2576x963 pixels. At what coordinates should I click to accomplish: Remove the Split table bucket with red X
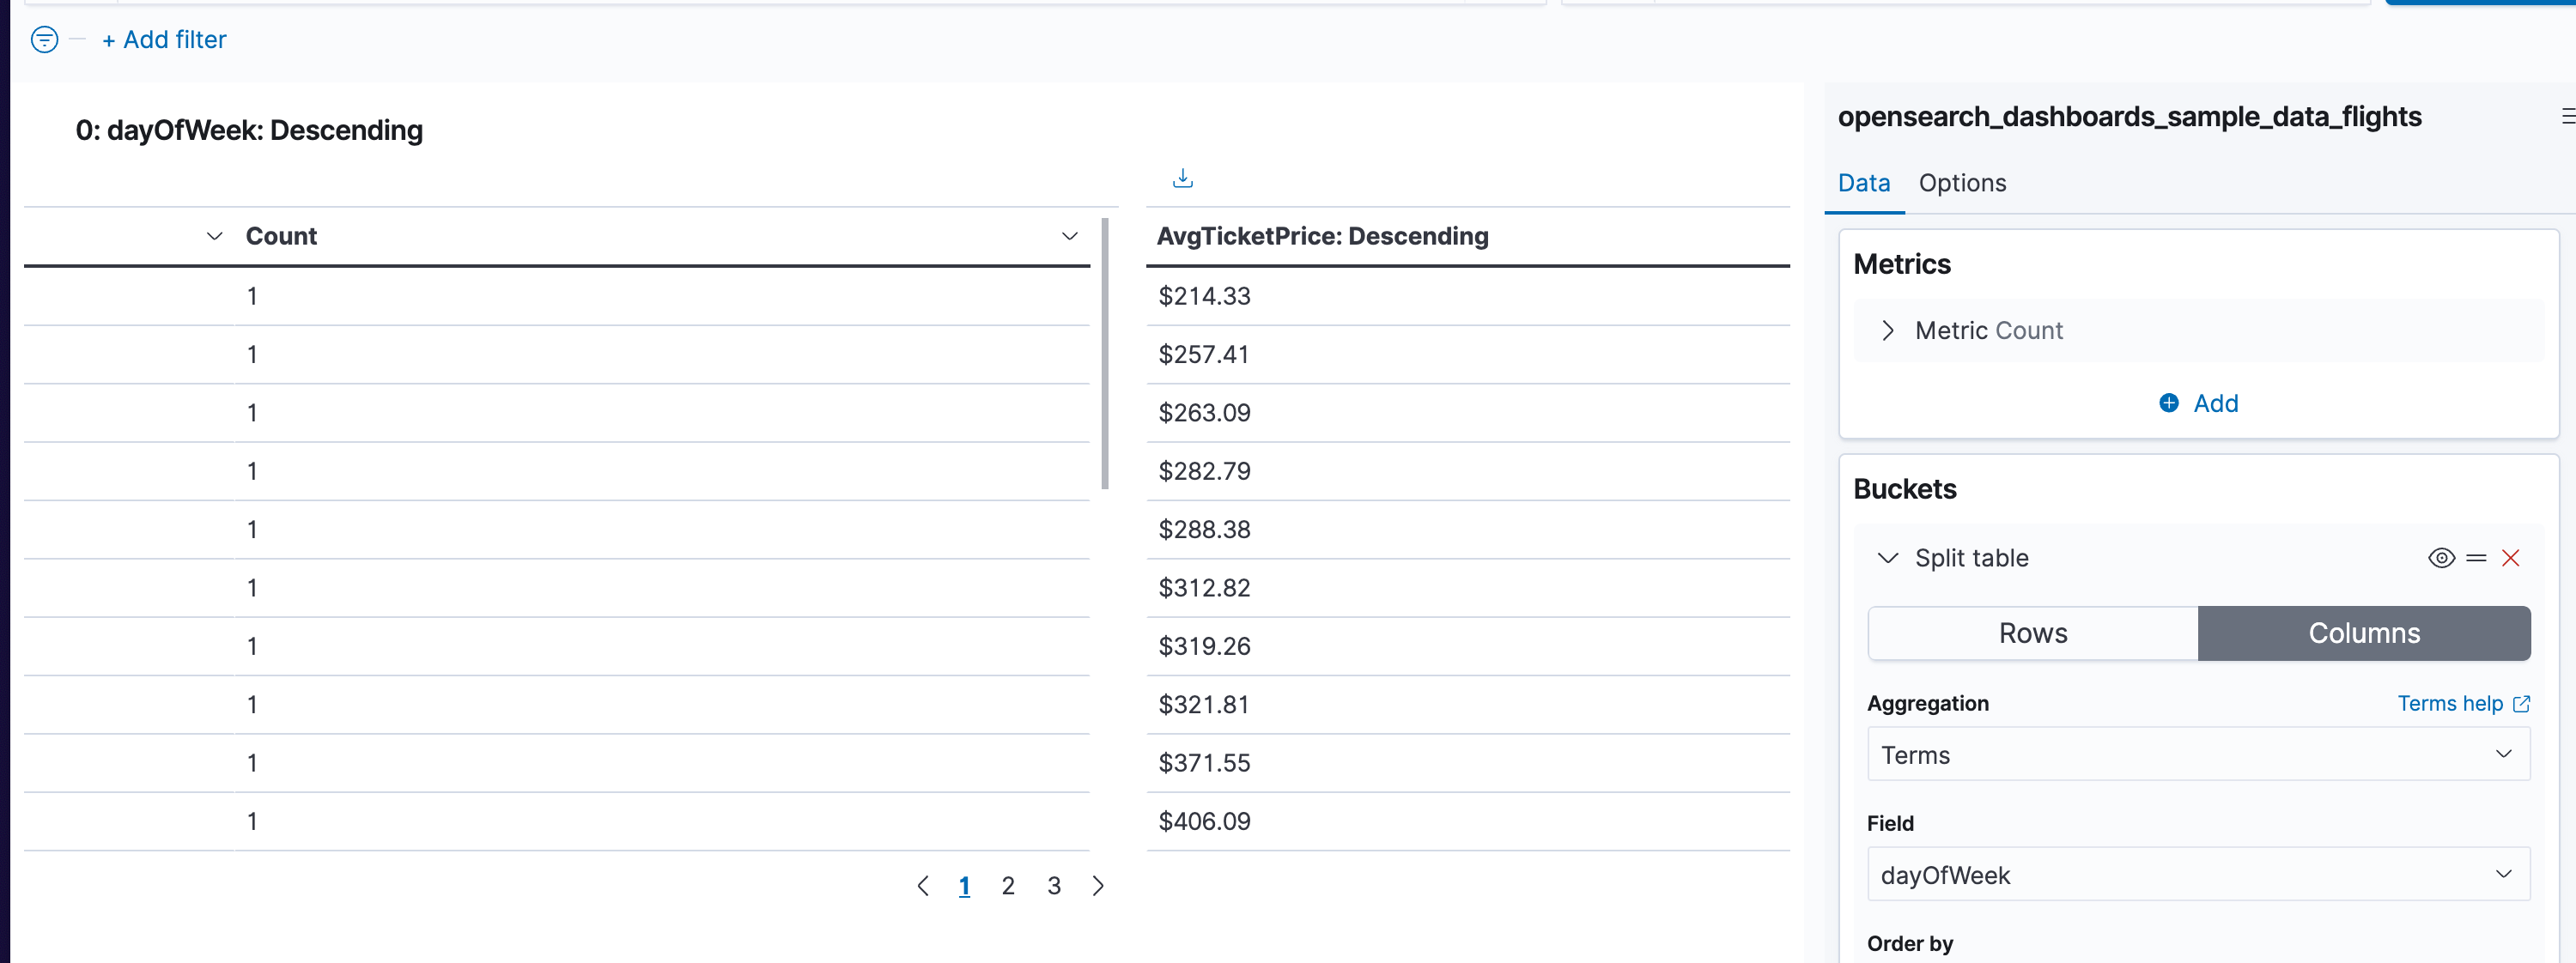coord(2511,558)
